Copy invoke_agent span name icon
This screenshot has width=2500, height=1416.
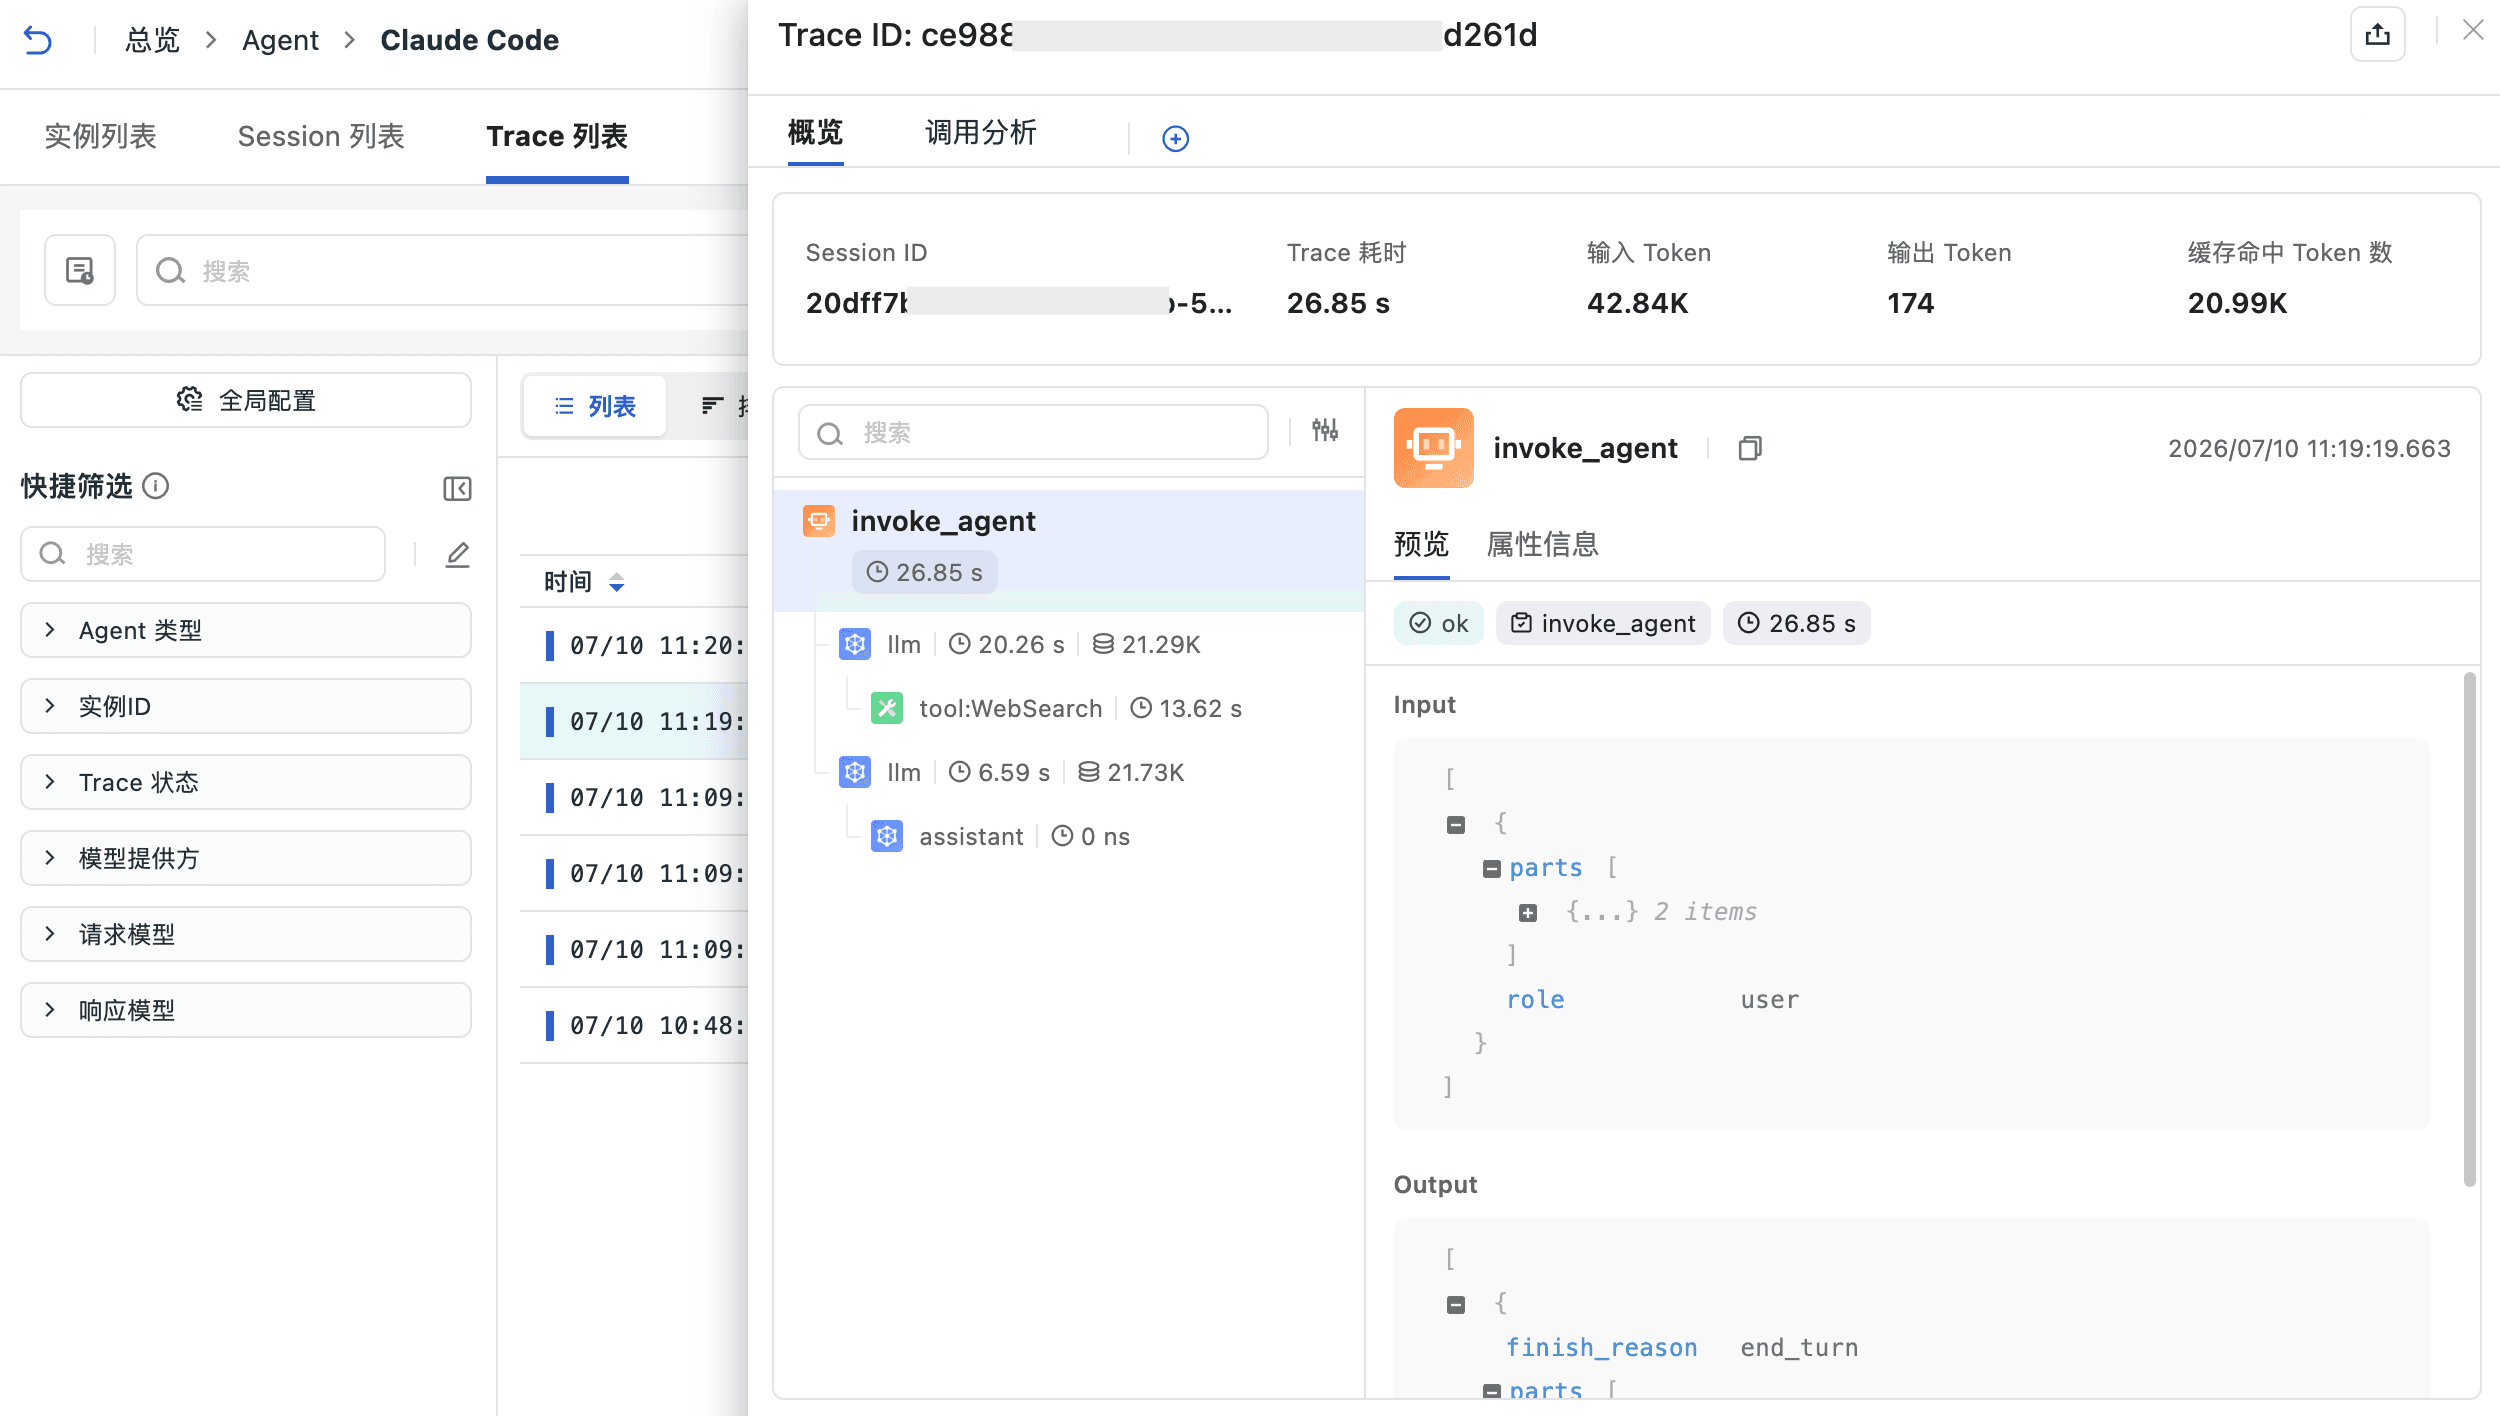tap(1749, 448)
